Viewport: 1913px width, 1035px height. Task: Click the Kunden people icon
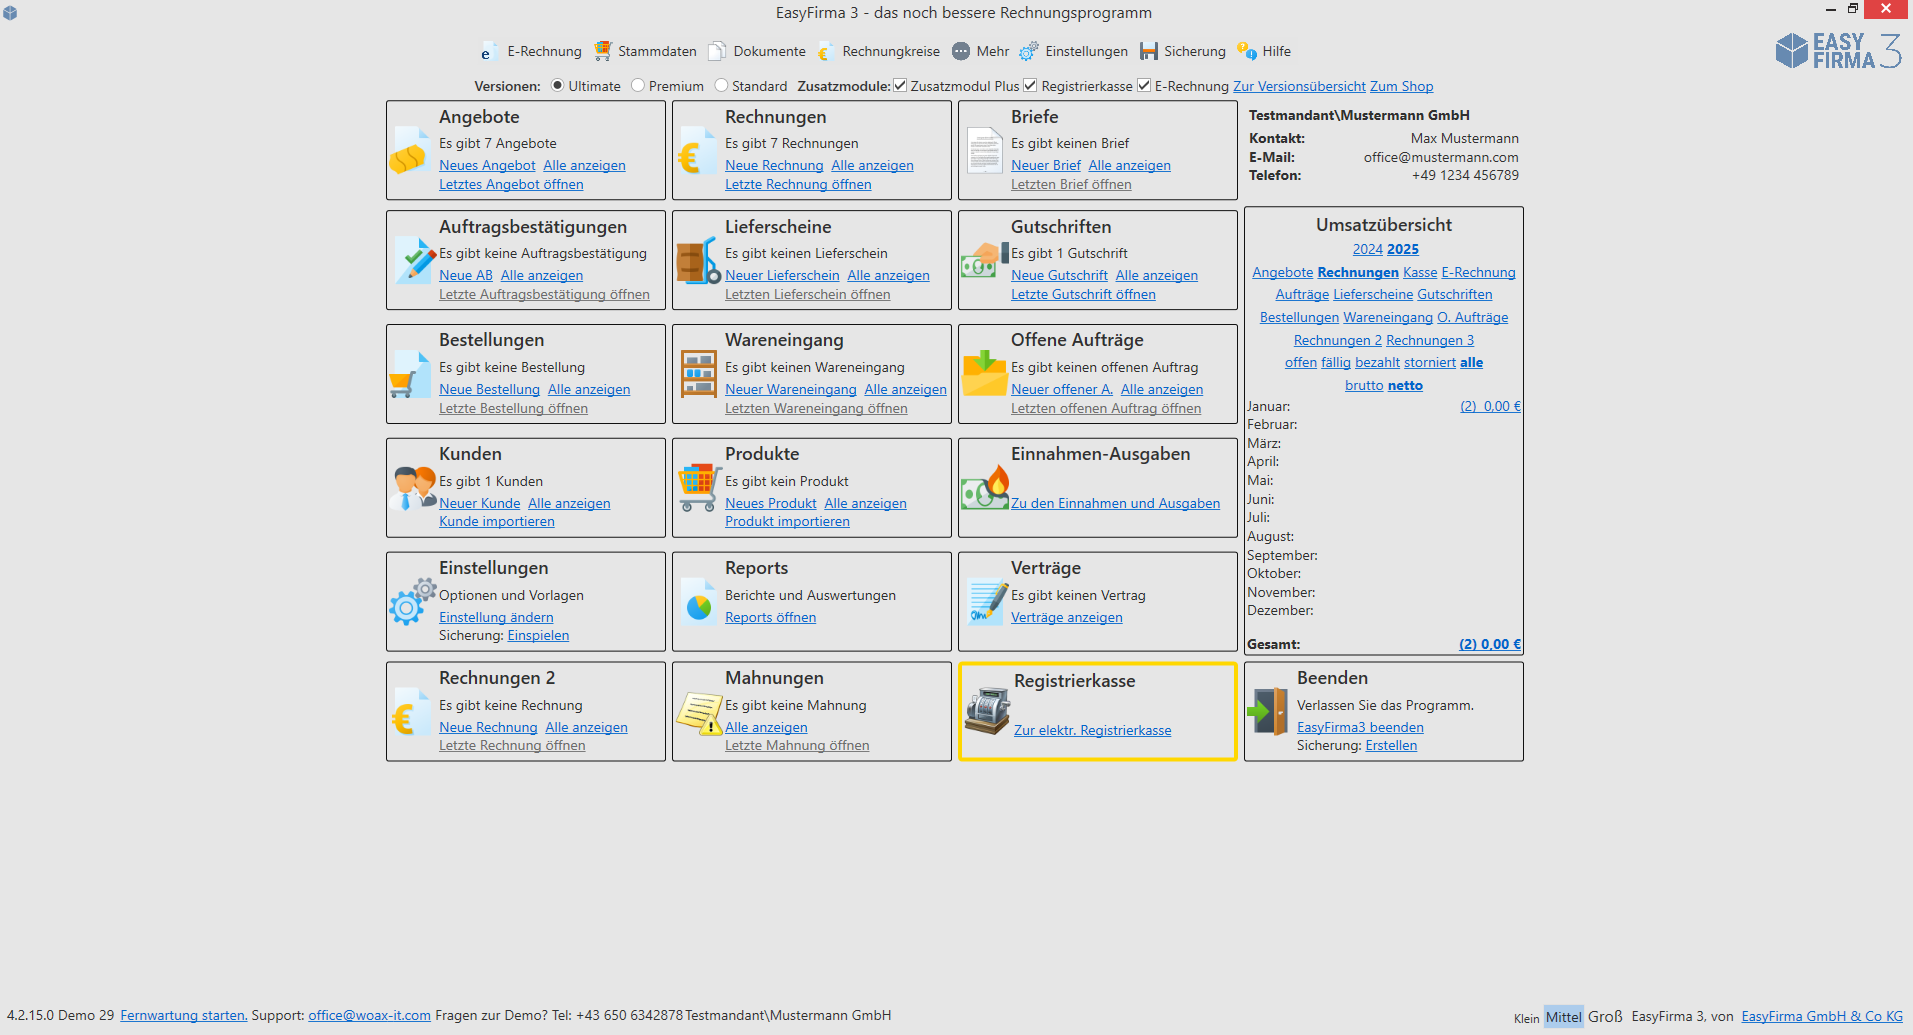pos(414,488)
